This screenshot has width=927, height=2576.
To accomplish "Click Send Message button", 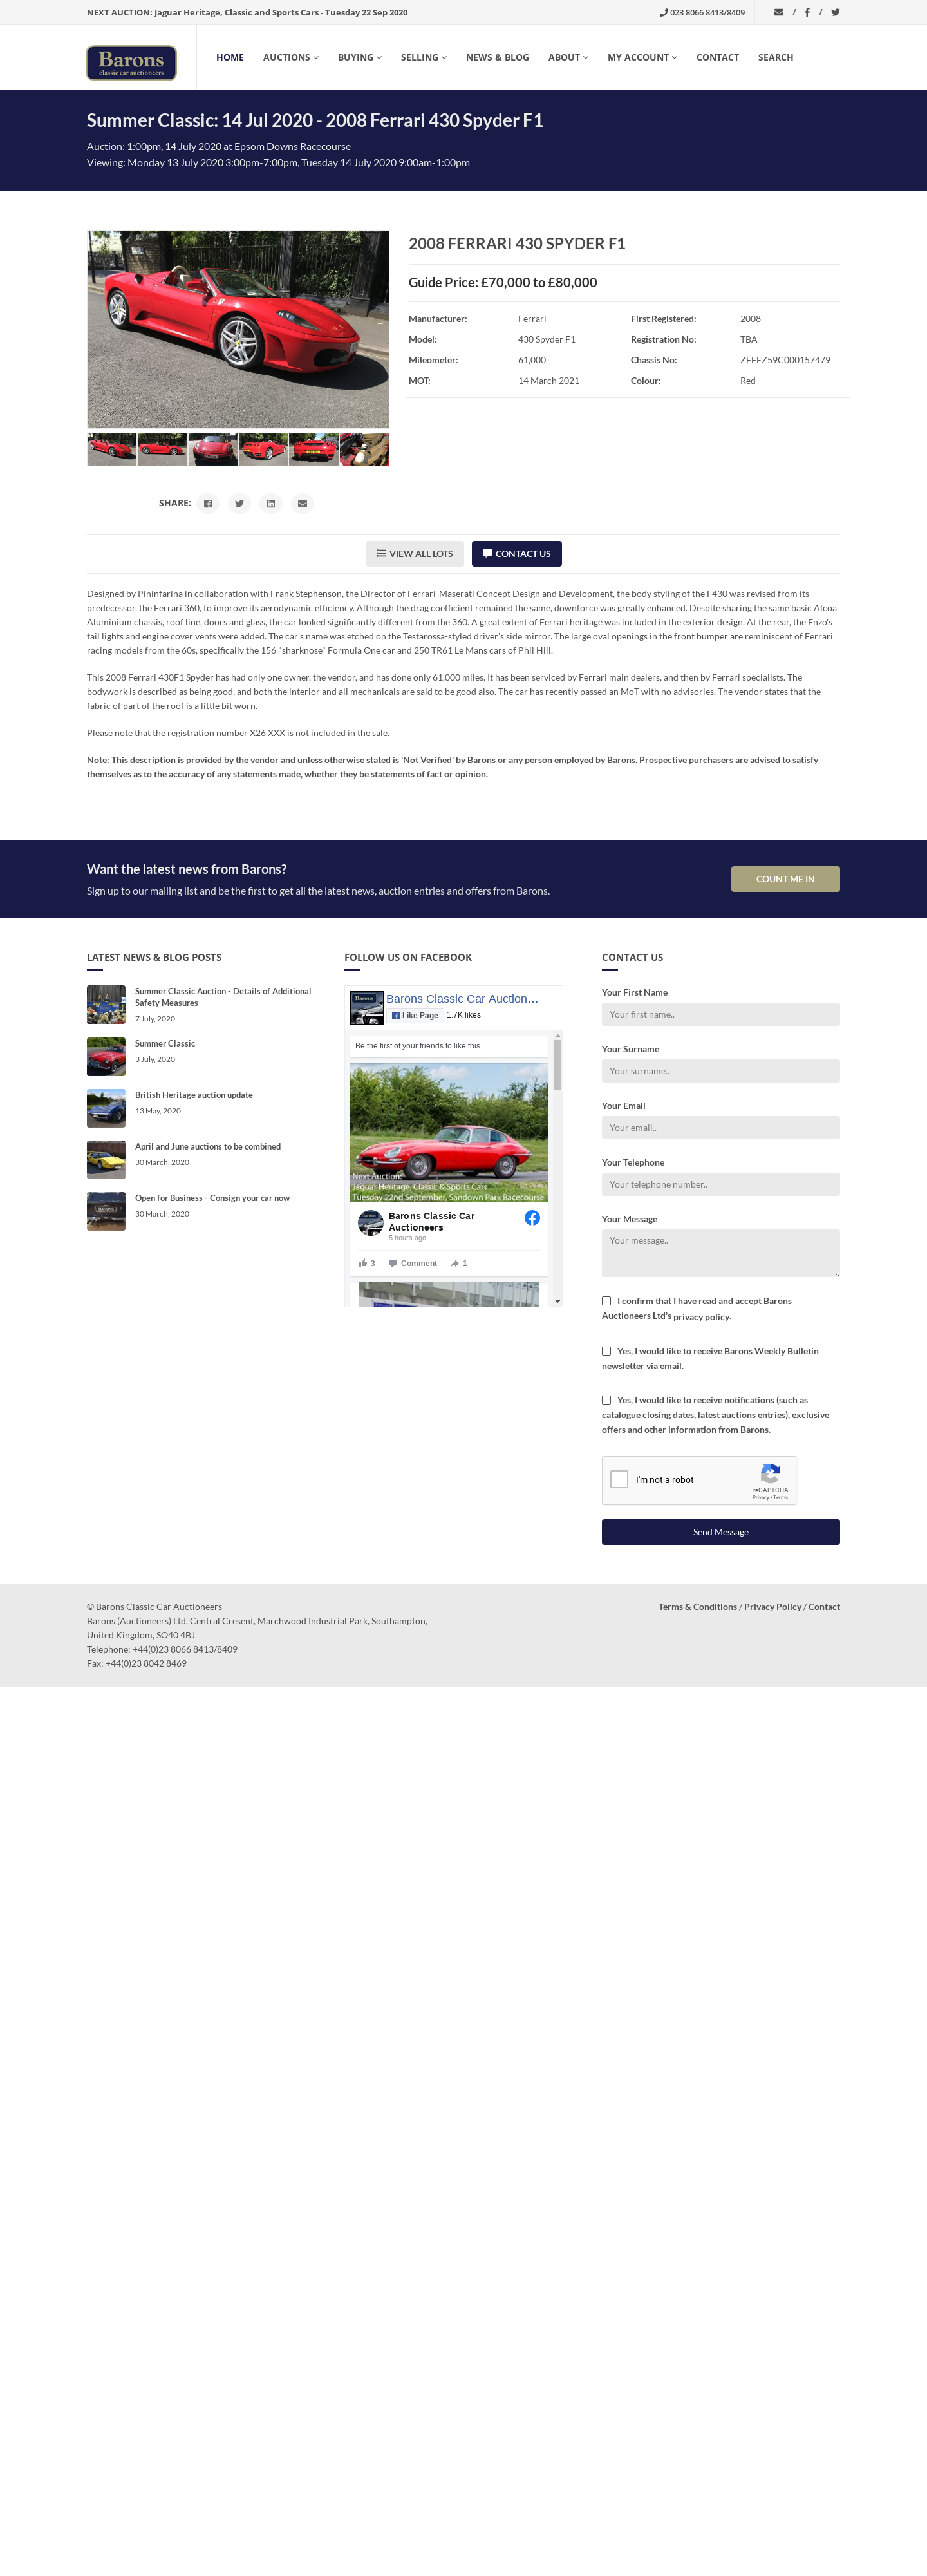I will click(720, 1532).
